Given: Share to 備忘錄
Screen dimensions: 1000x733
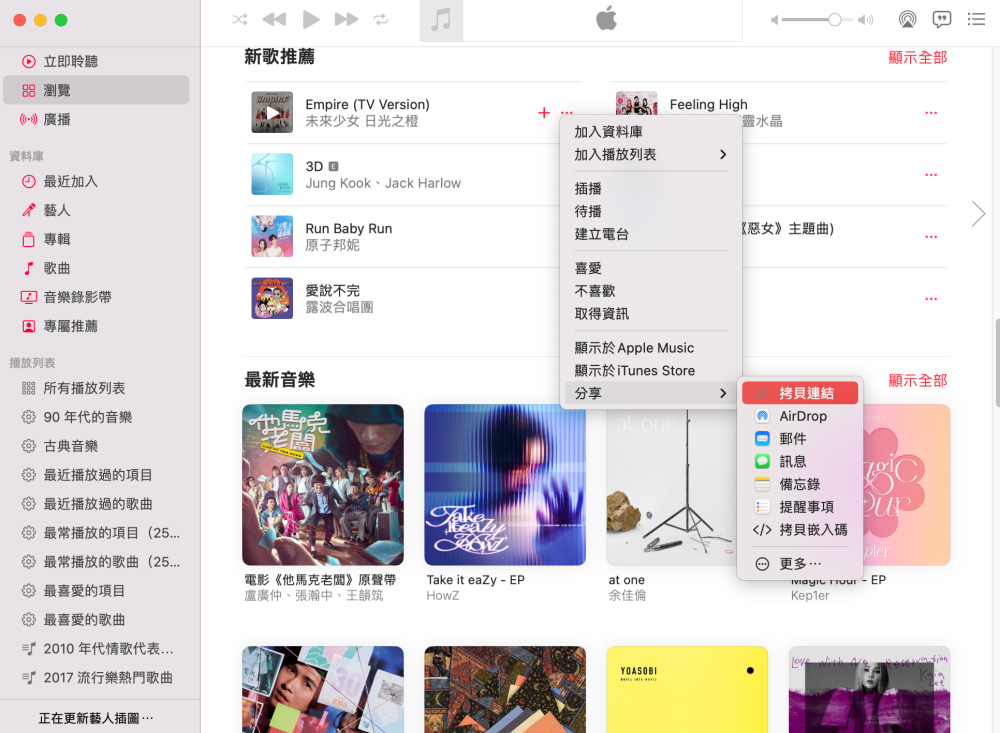Looking at the screenshot, I should [800, 484].
